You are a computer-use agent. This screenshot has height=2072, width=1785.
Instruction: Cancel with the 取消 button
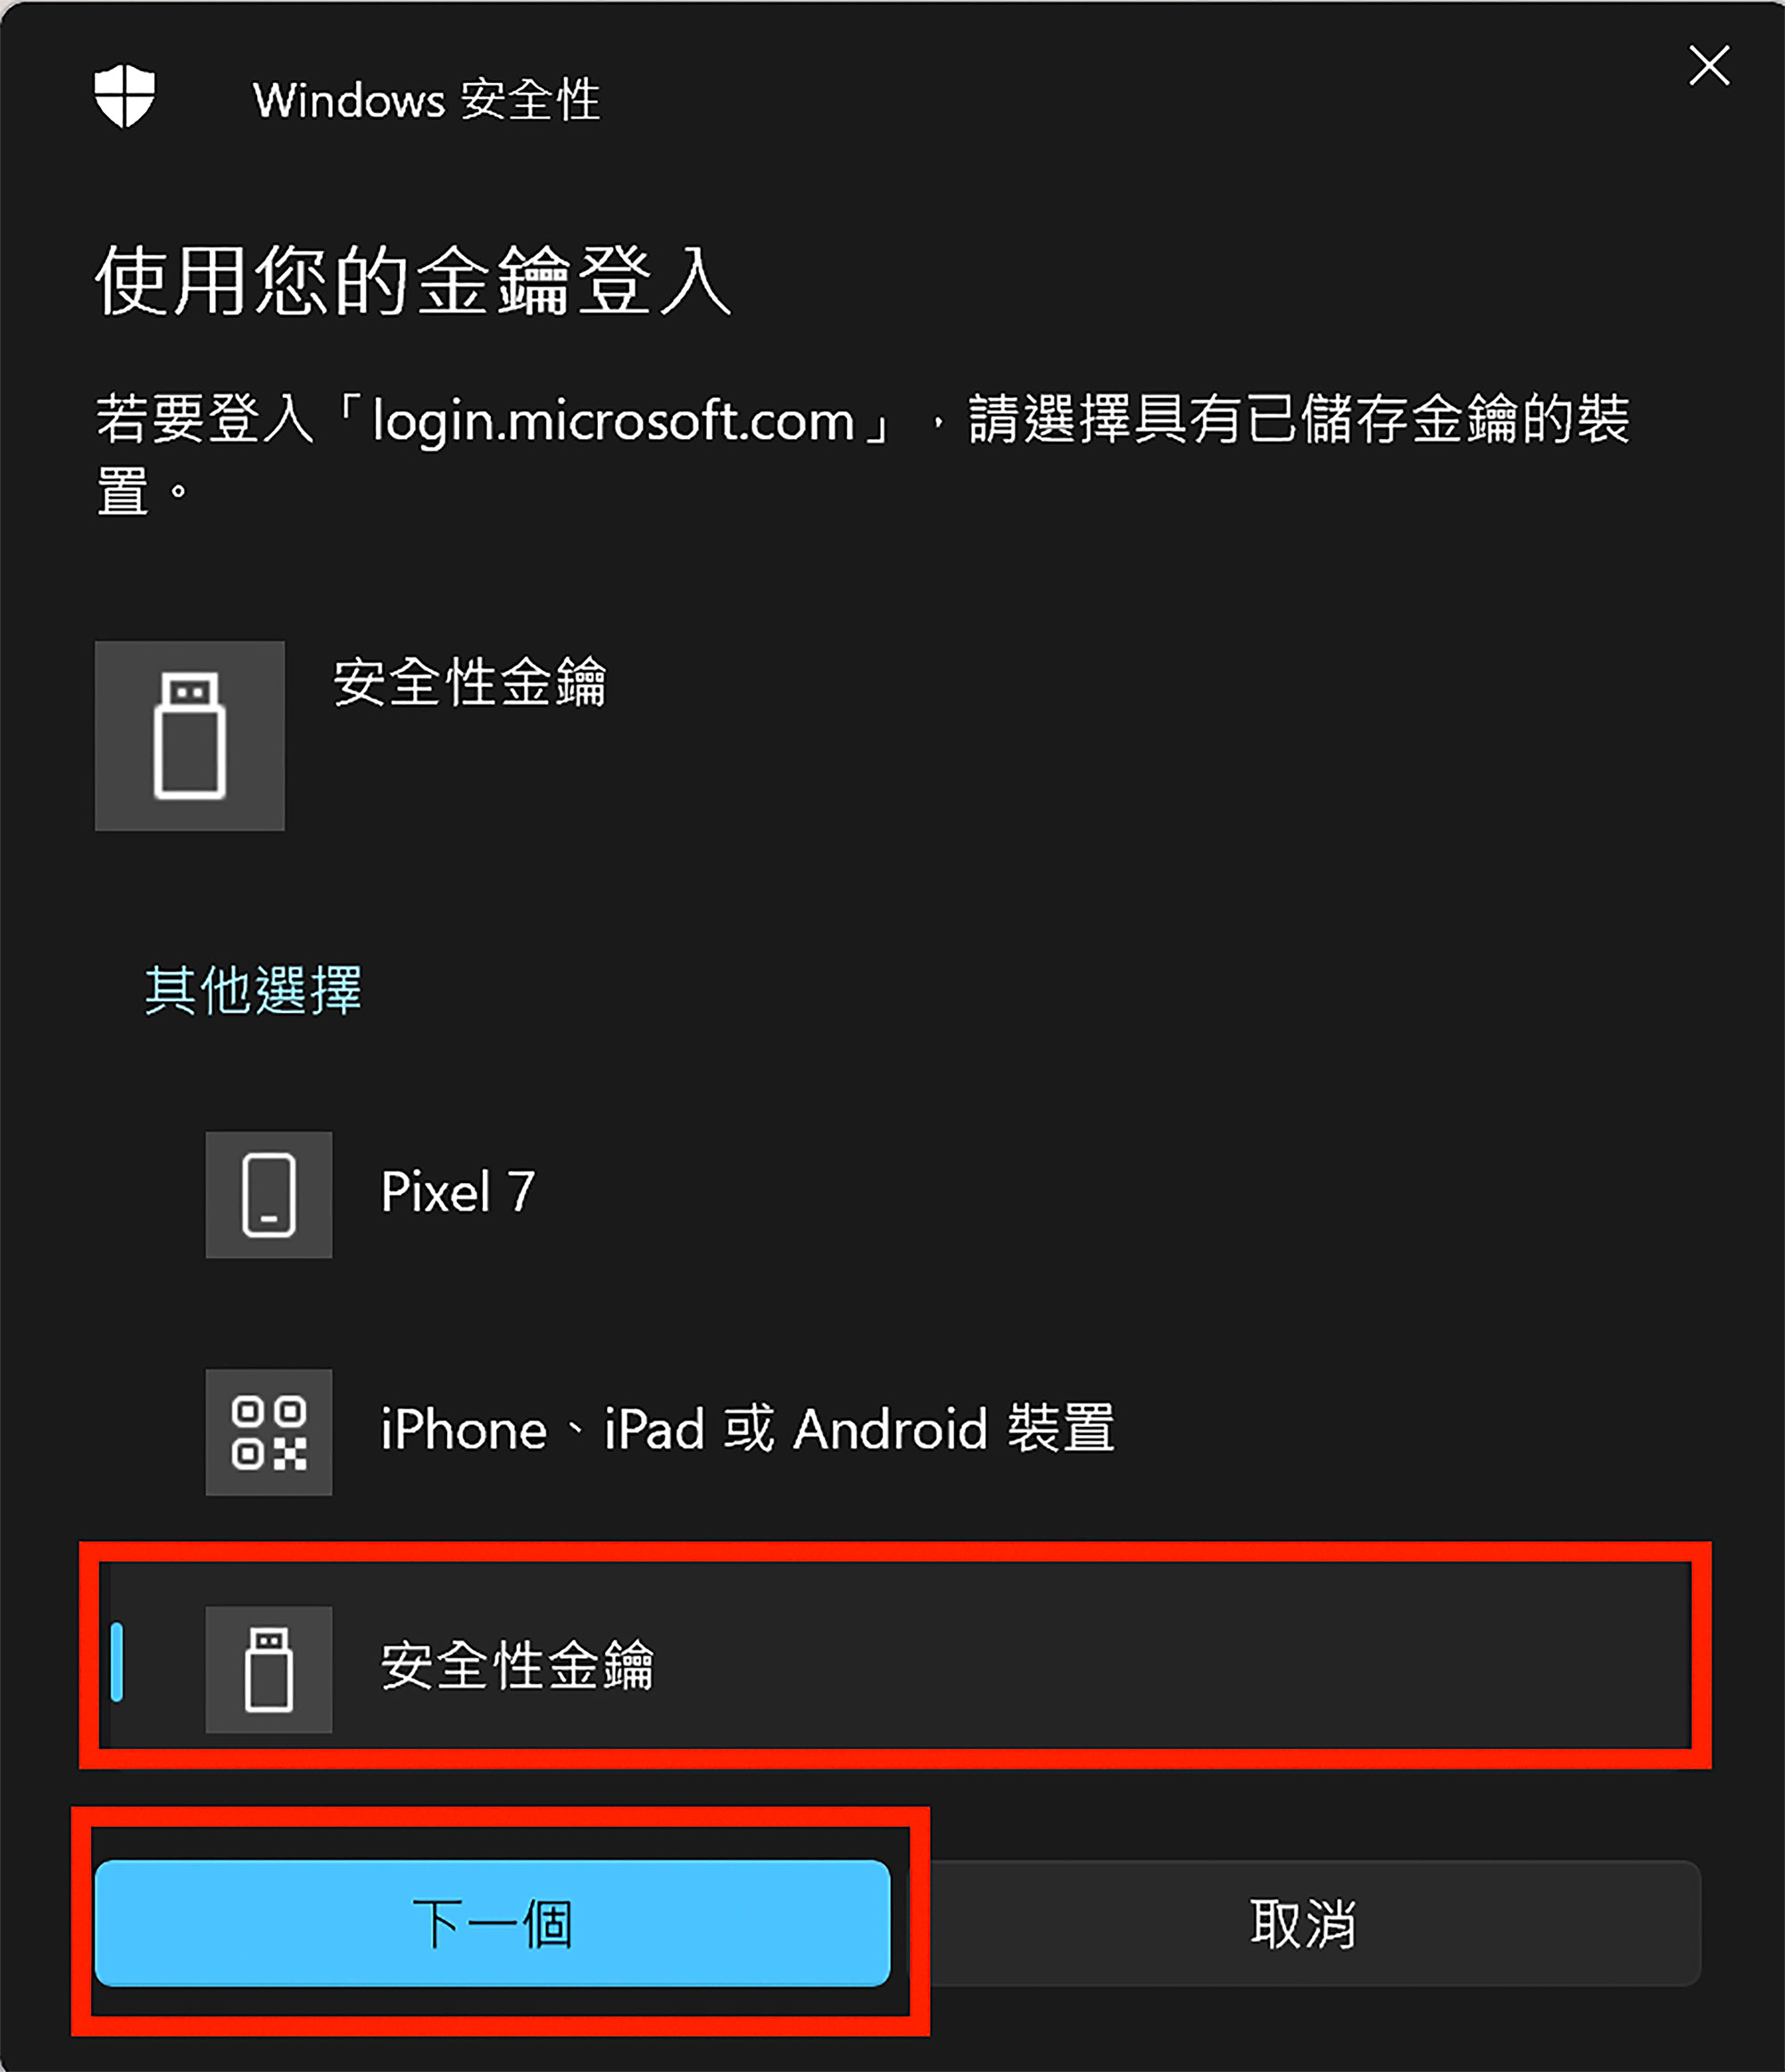pyautogui.click(x=1303, y=1923)
